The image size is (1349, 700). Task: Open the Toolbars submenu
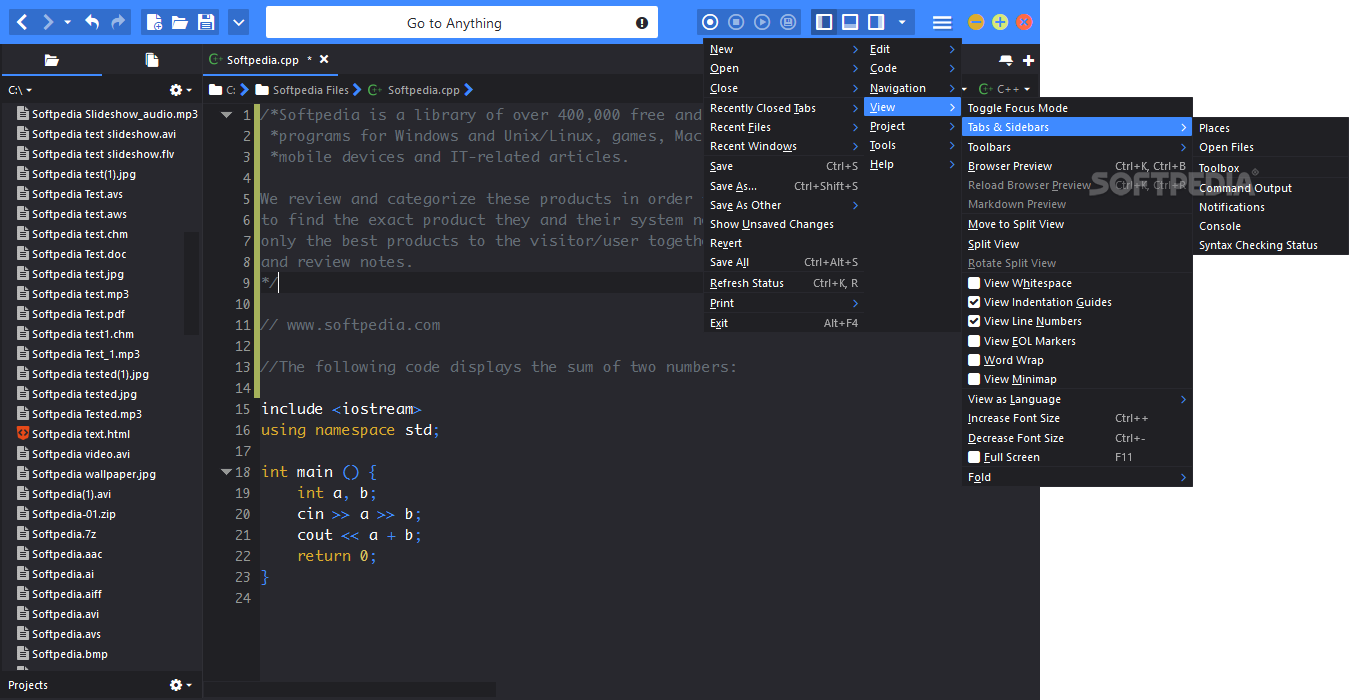click(x=1077, y=147)
